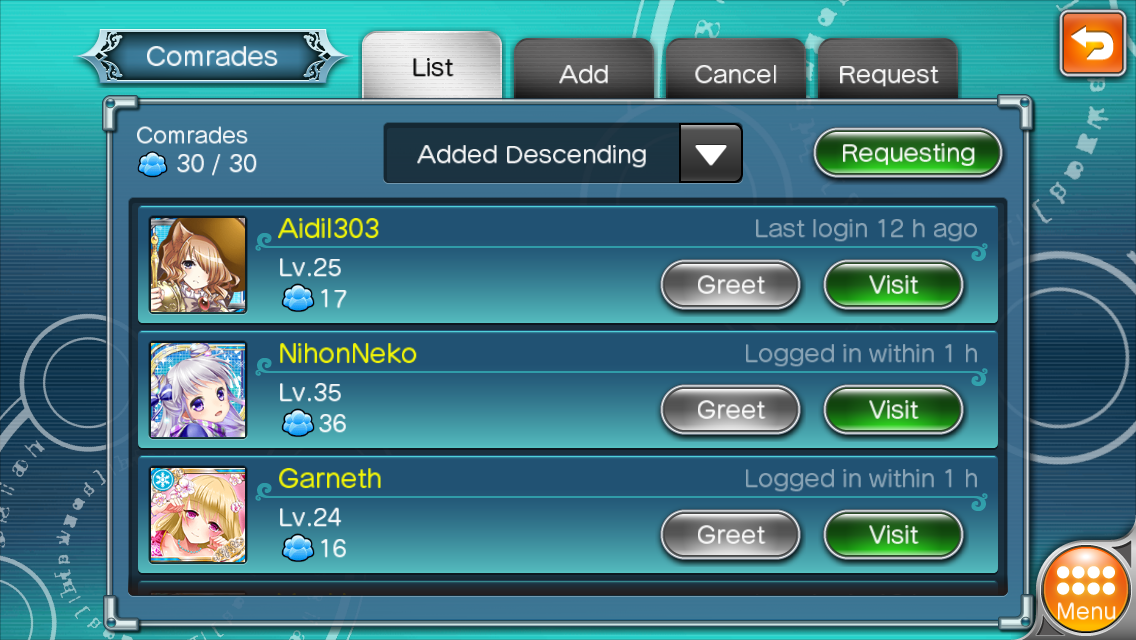The height and width of the screenshot is (640, 1136).
Task: Select NihonNeko's avatar portrait
Action: point(198,390)
